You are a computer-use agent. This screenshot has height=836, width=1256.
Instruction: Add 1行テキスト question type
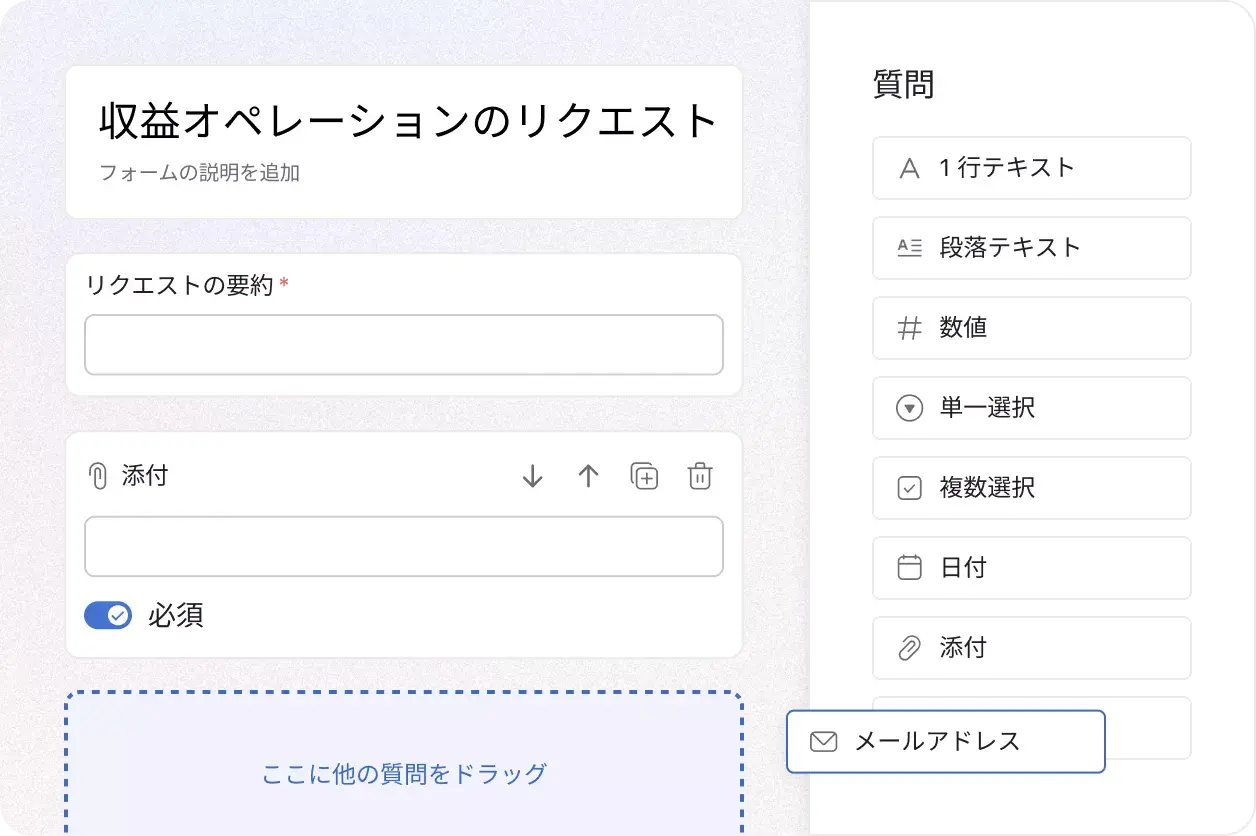[1032, 168]
